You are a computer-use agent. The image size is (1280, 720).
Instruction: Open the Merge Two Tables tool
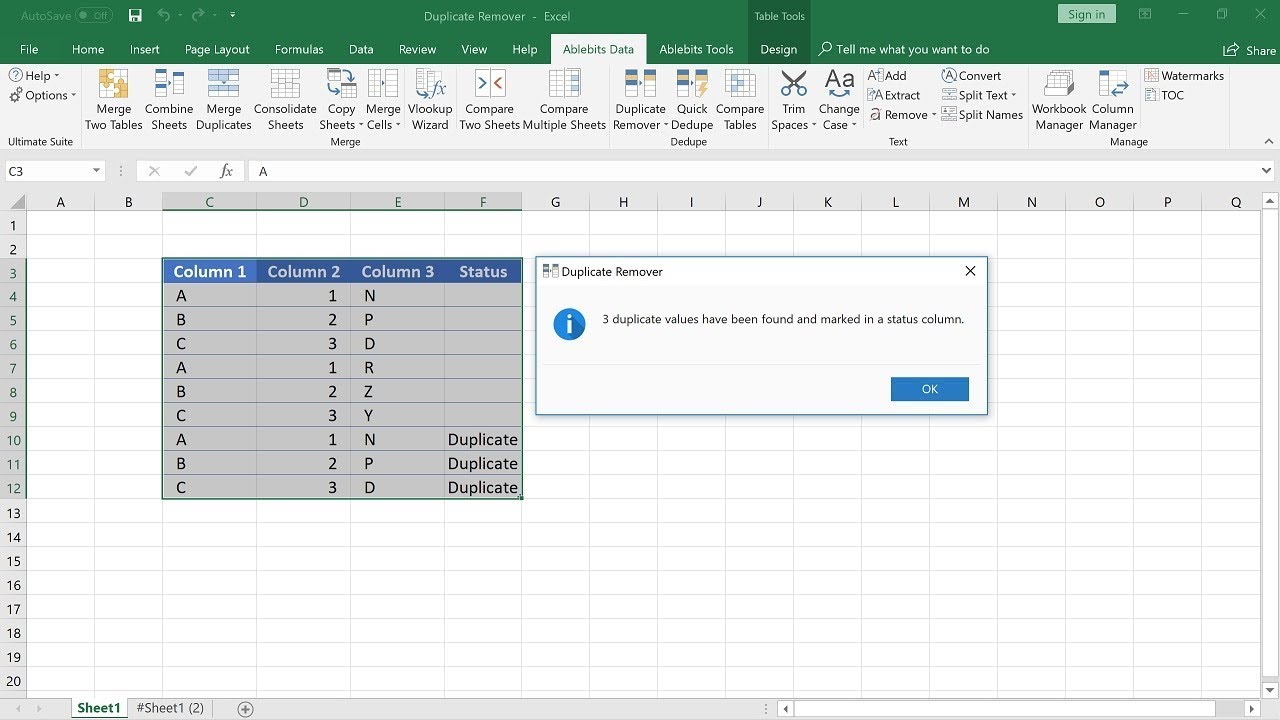113,100
